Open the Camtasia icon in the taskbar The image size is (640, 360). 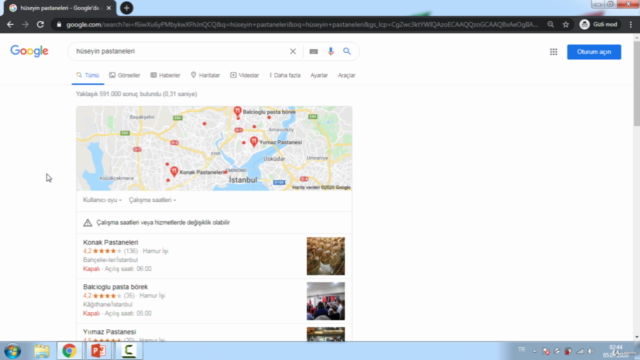(129, 351)
